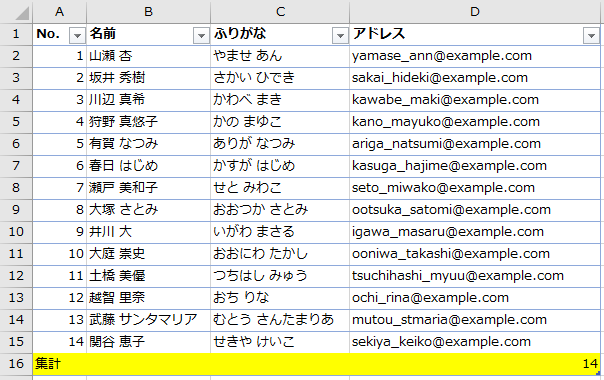Select cell with name 土橋 美優

[x=149, y=276]
